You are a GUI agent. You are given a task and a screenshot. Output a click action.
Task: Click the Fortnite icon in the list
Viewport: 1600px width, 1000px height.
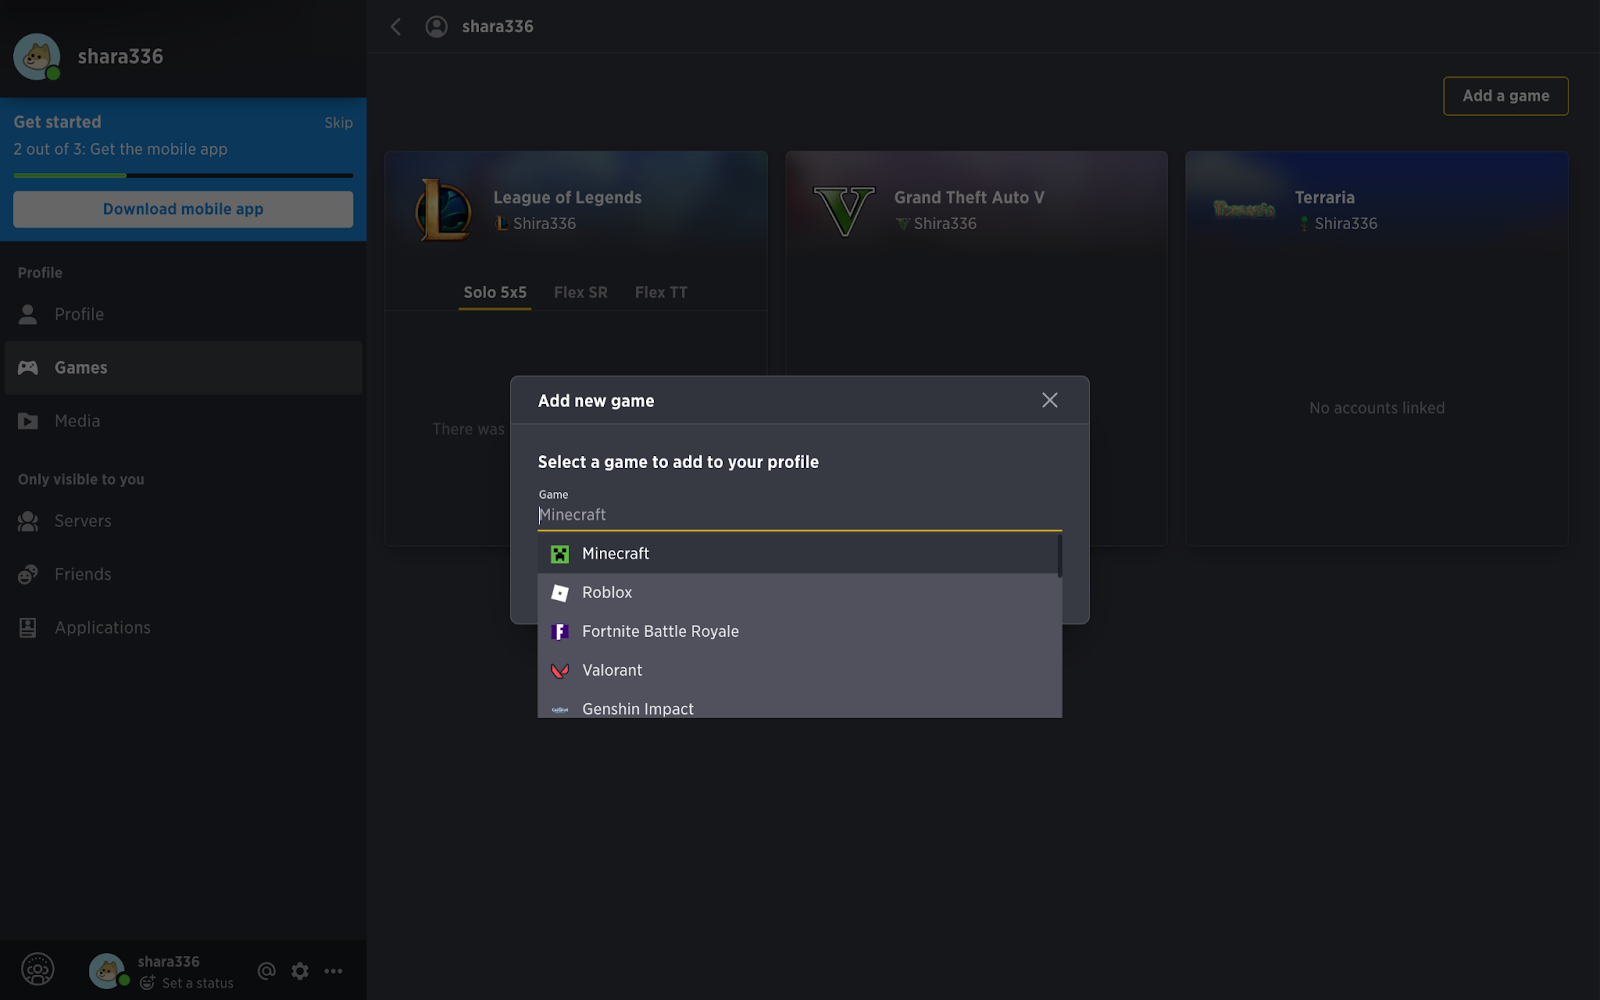point(560,632)
